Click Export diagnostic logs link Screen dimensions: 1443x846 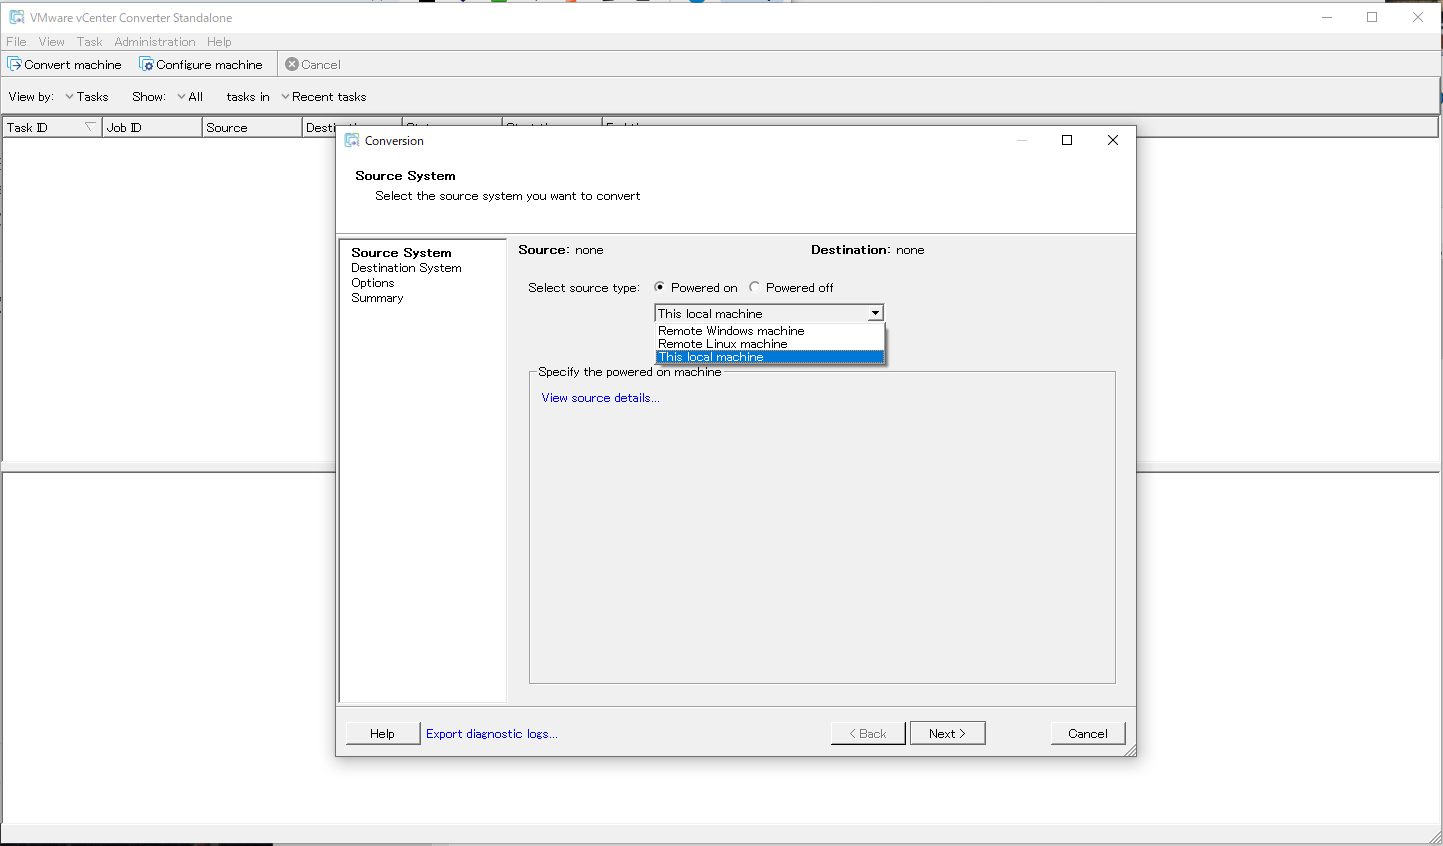tap(491, 734)
